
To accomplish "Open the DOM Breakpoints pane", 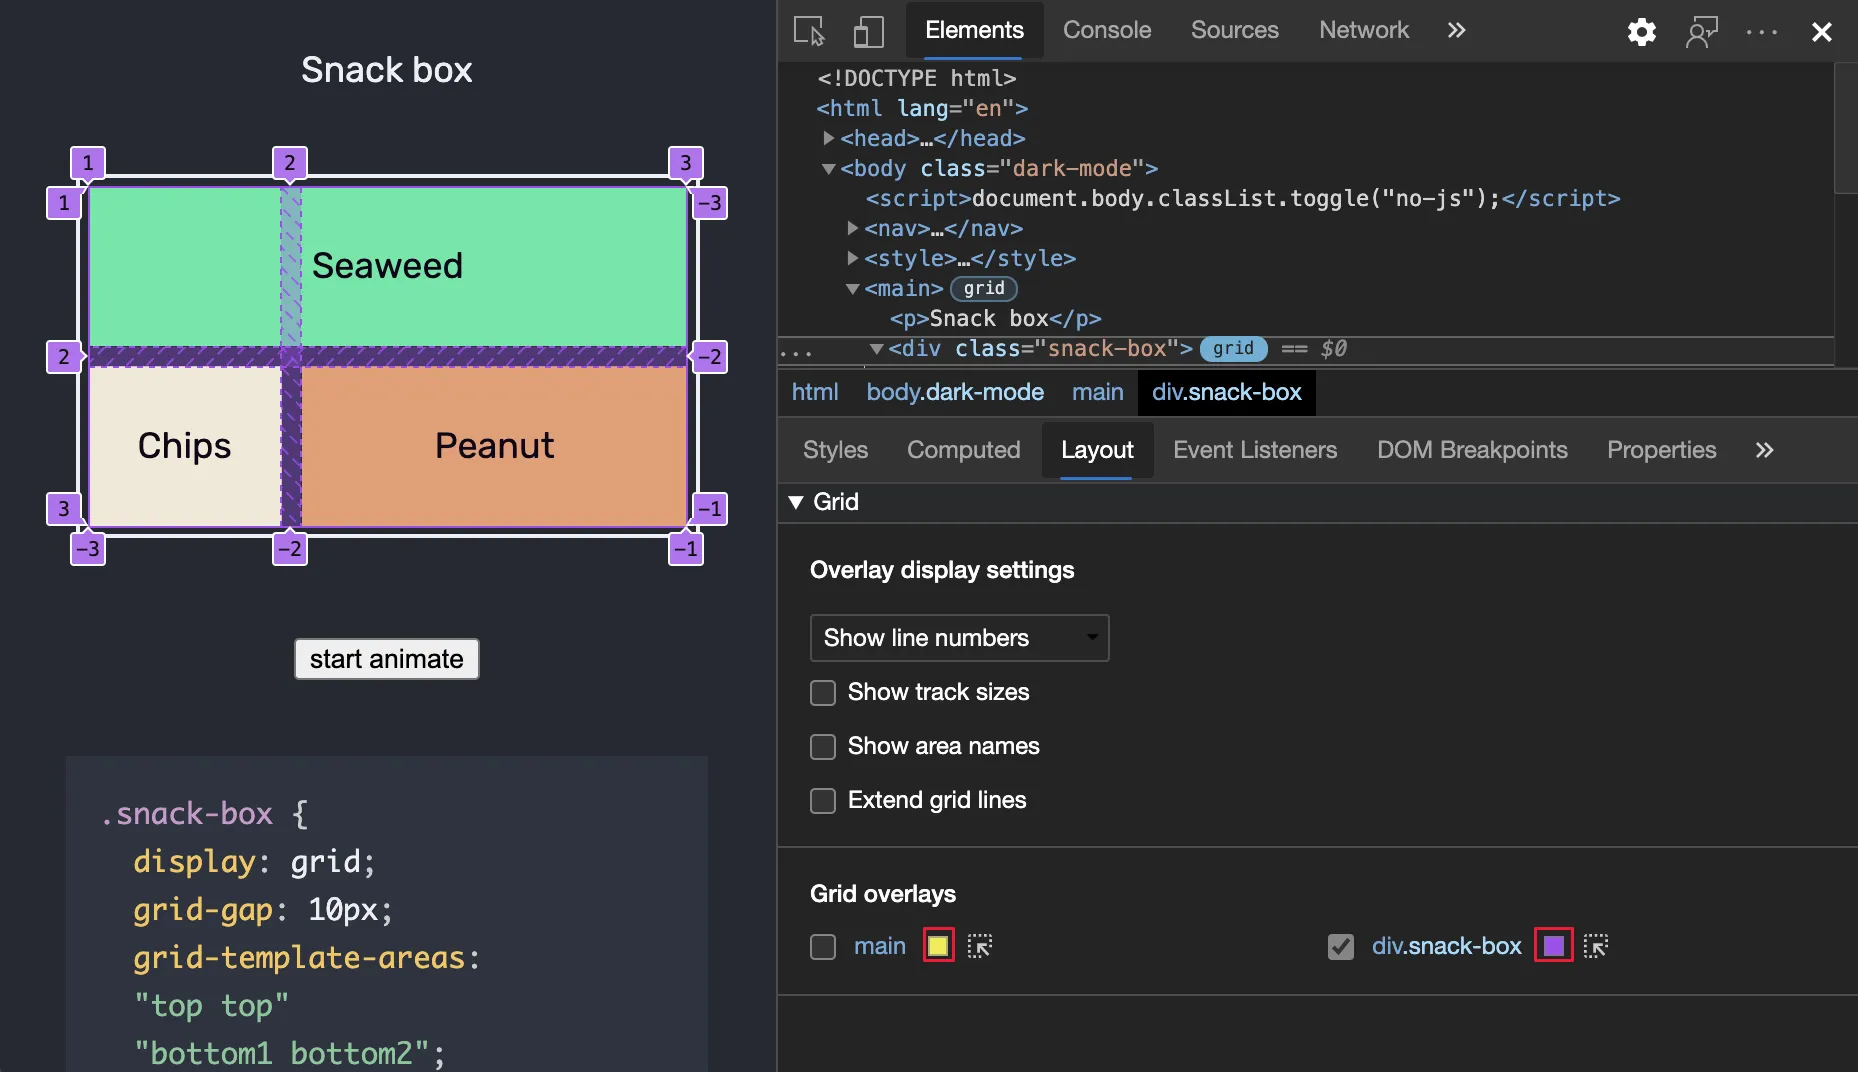I will (1472, 450).
